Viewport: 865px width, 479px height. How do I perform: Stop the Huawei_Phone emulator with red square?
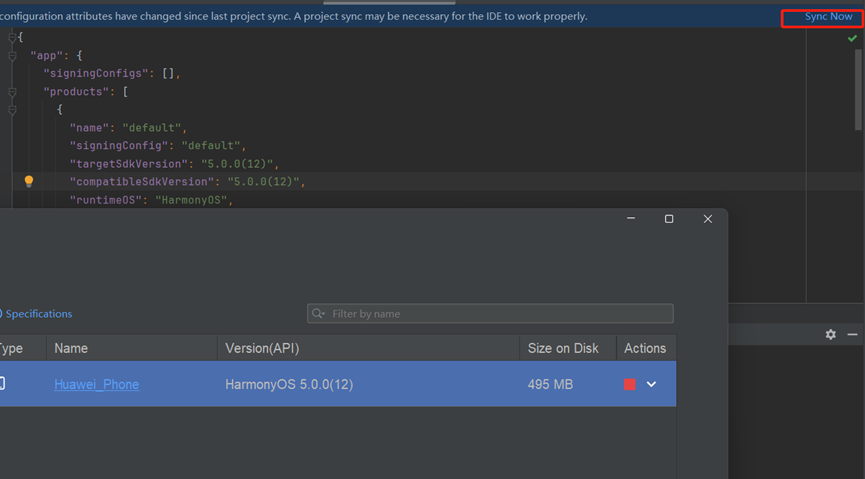point(629,385)
